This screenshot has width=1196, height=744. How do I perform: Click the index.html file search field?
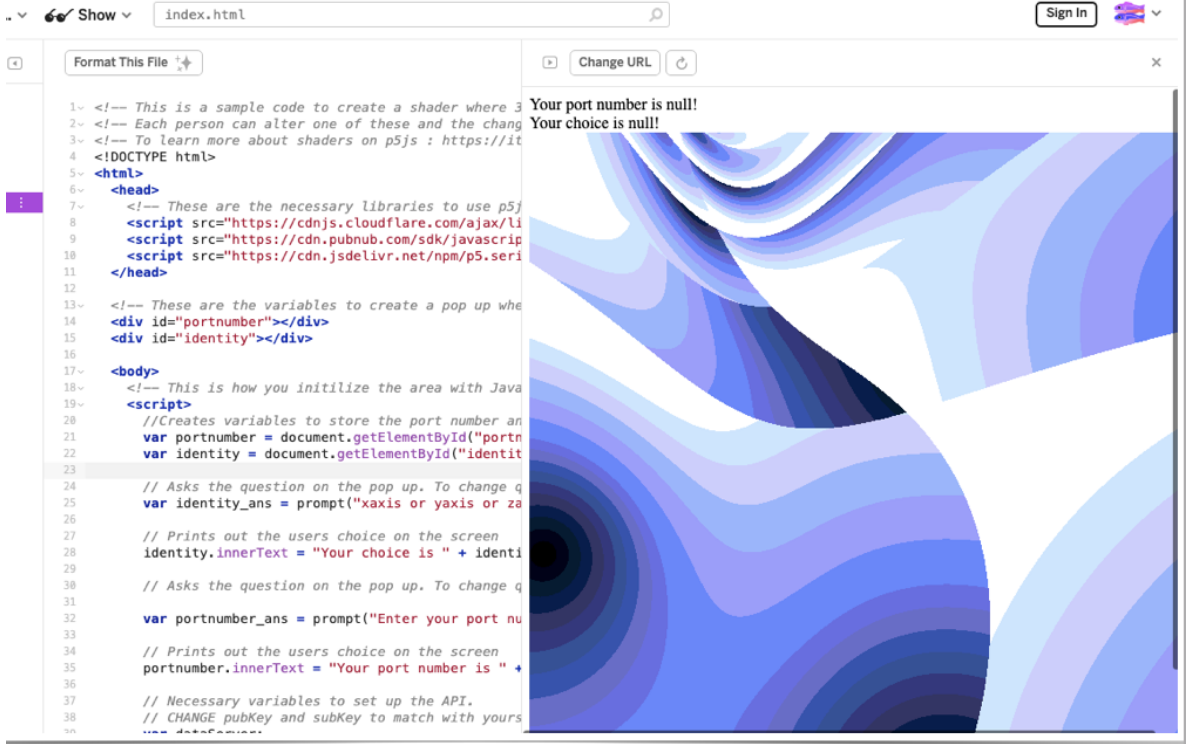point(411,14)
